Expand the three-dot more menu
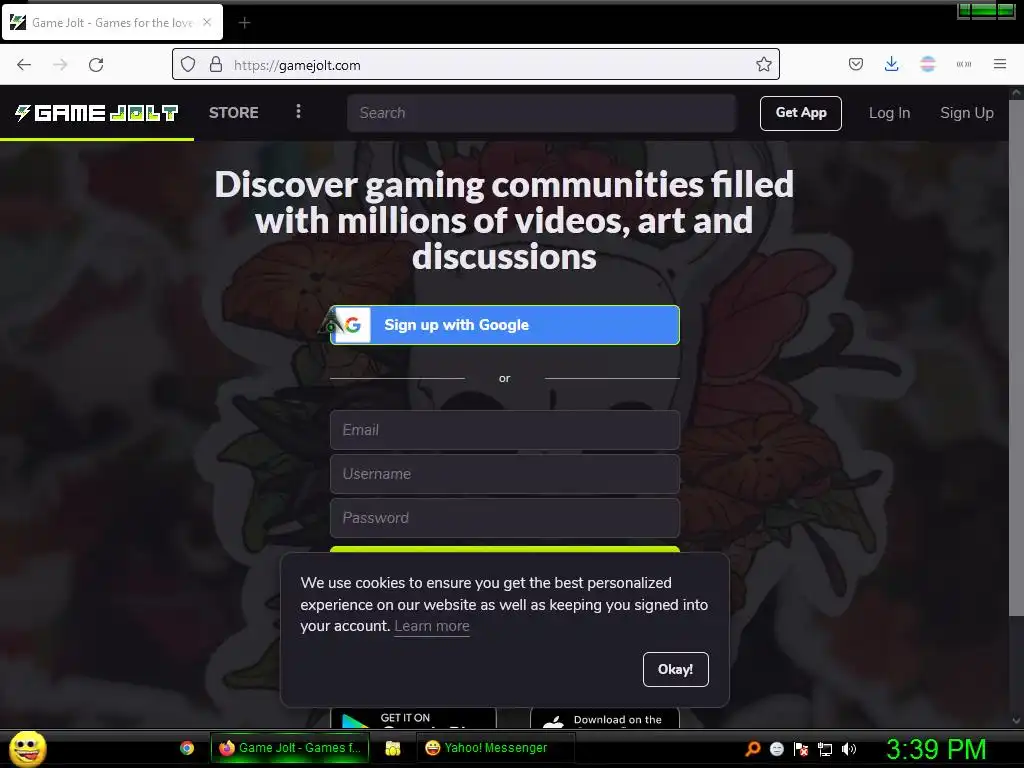1024x768 pixels. click(x=298, y=112)
